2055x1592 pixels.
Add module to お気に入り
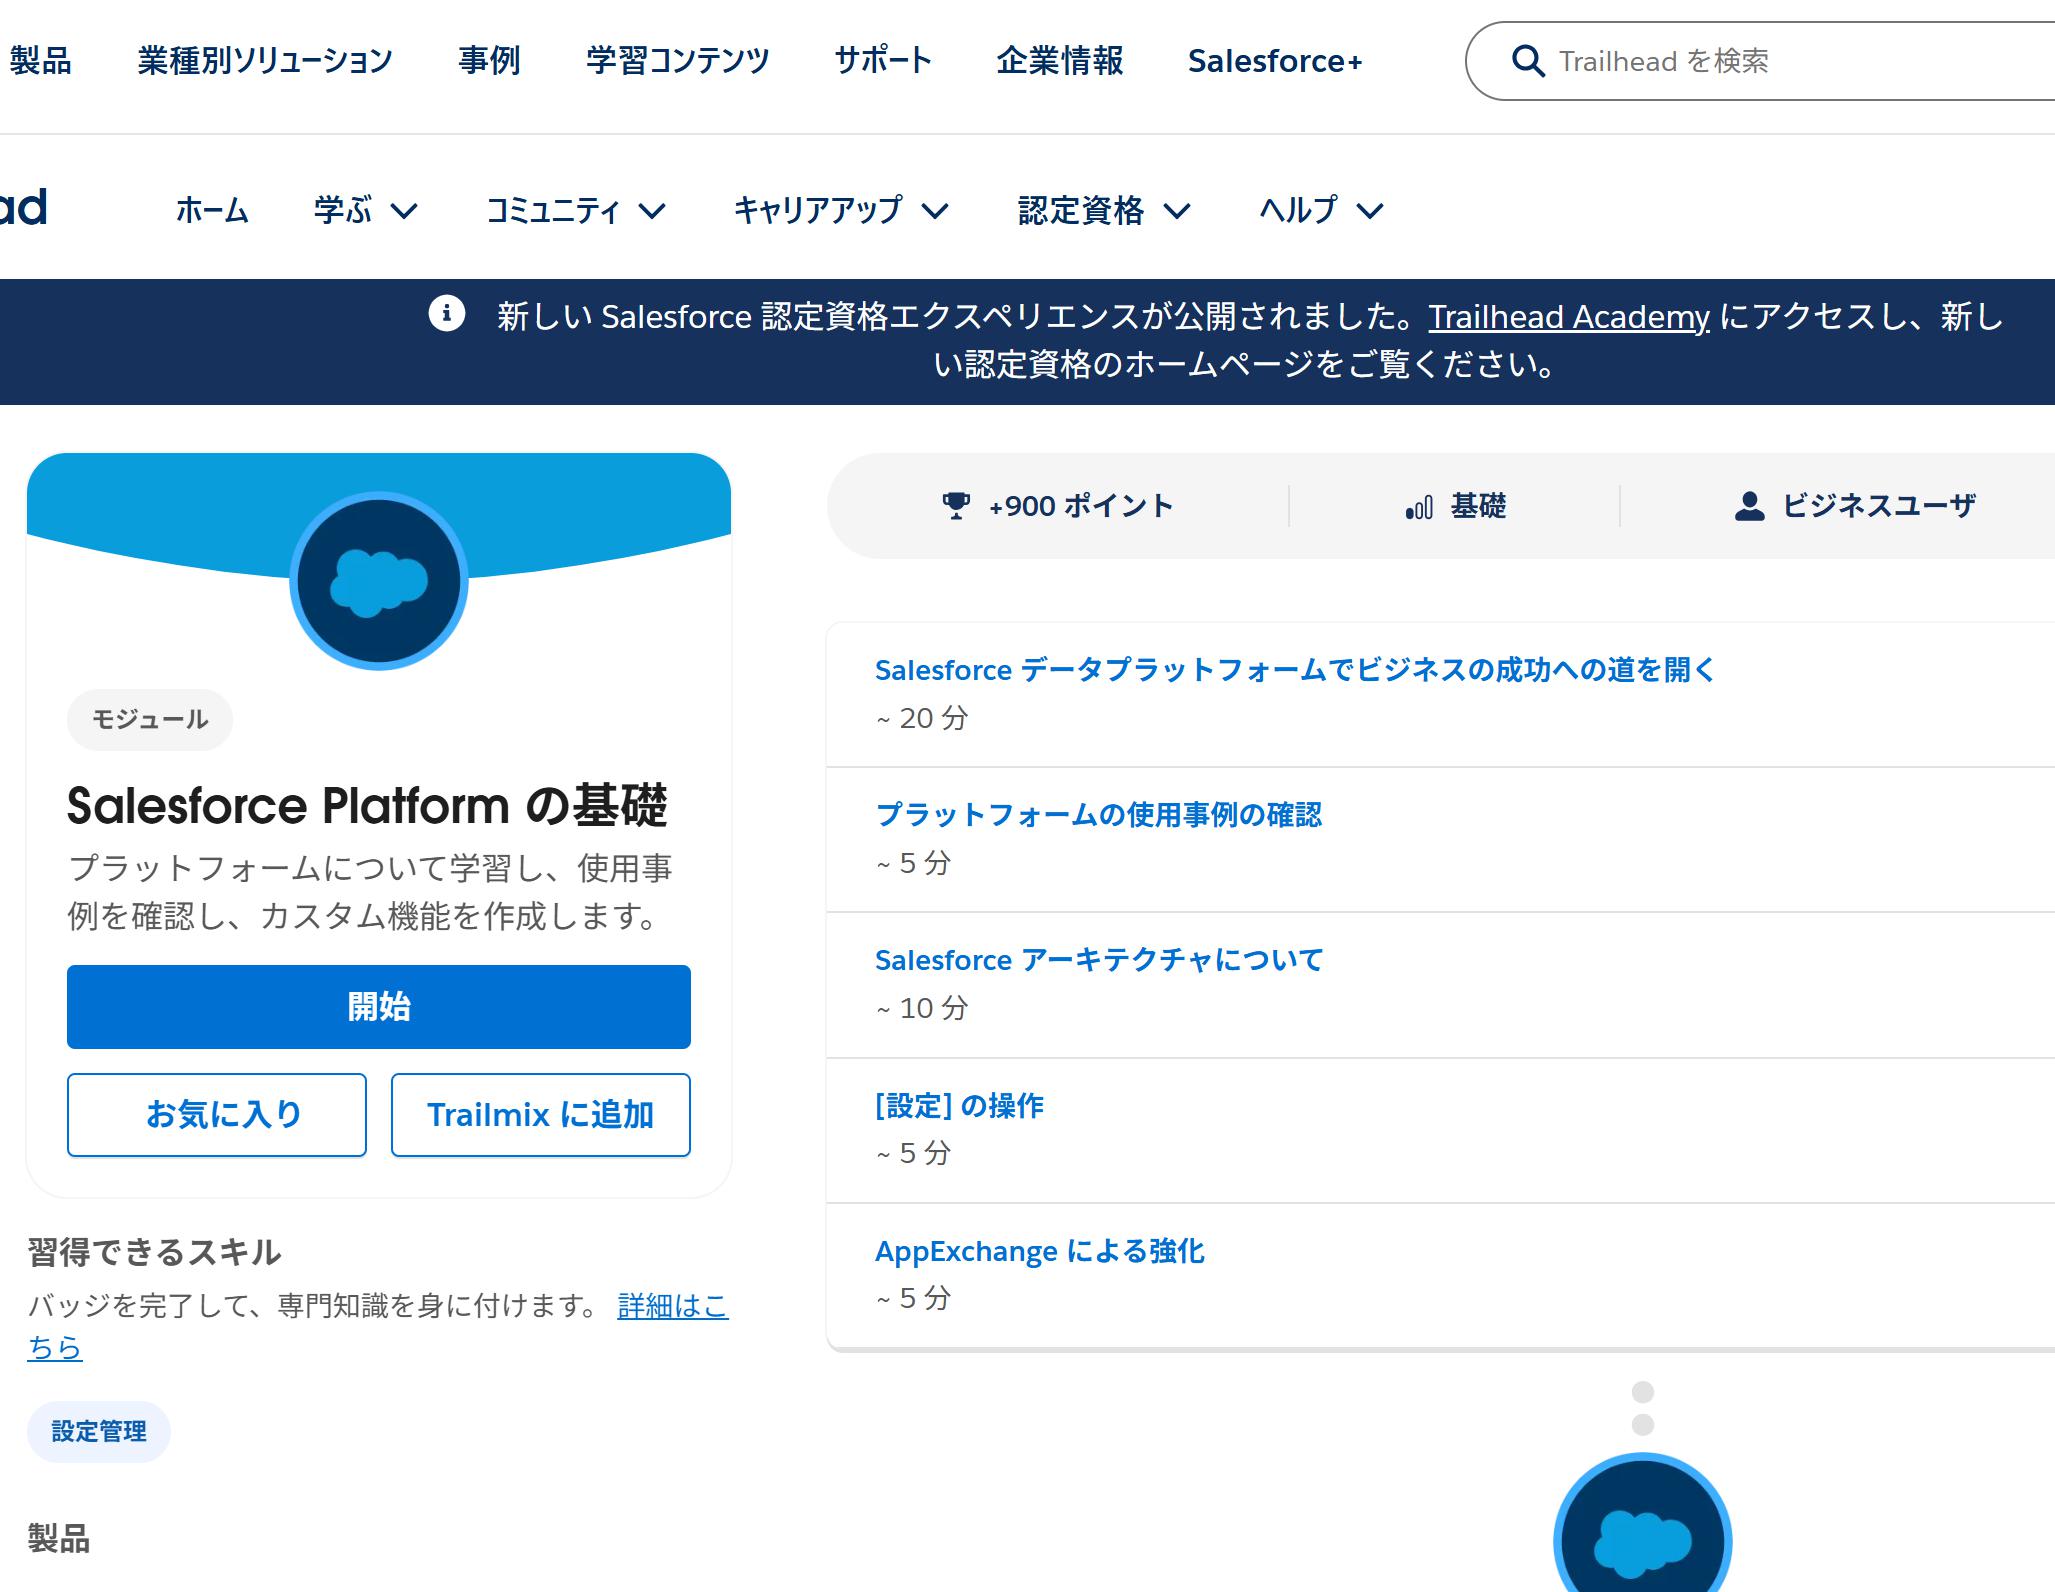coord(217,1115)
